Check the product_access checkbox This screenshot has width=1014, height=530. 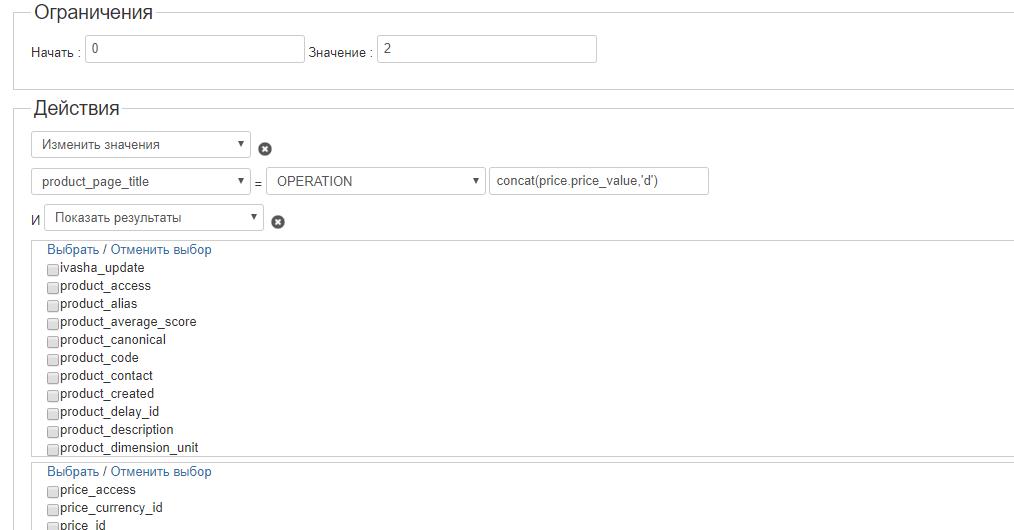point(53,288)
